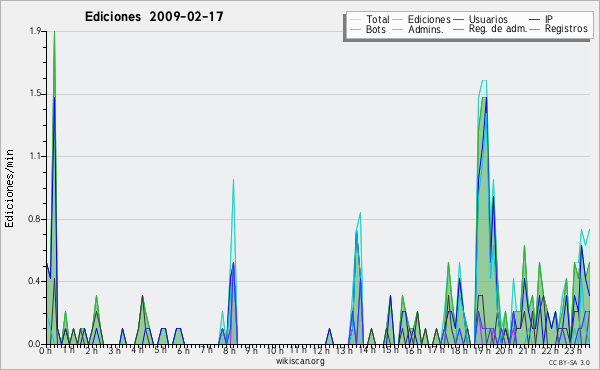This screenshot has width=600, height=370.
Task: Click the 'CC BY-SA 3.0' license text
Action: click(x=569, y=362)
